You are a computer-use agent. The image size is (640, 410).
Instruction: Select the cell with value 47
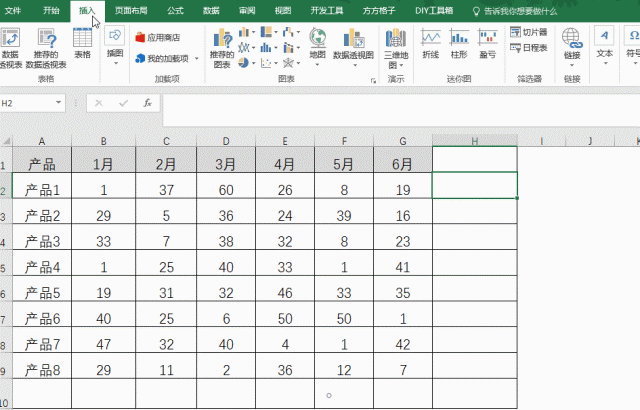(x=103, y=340)
